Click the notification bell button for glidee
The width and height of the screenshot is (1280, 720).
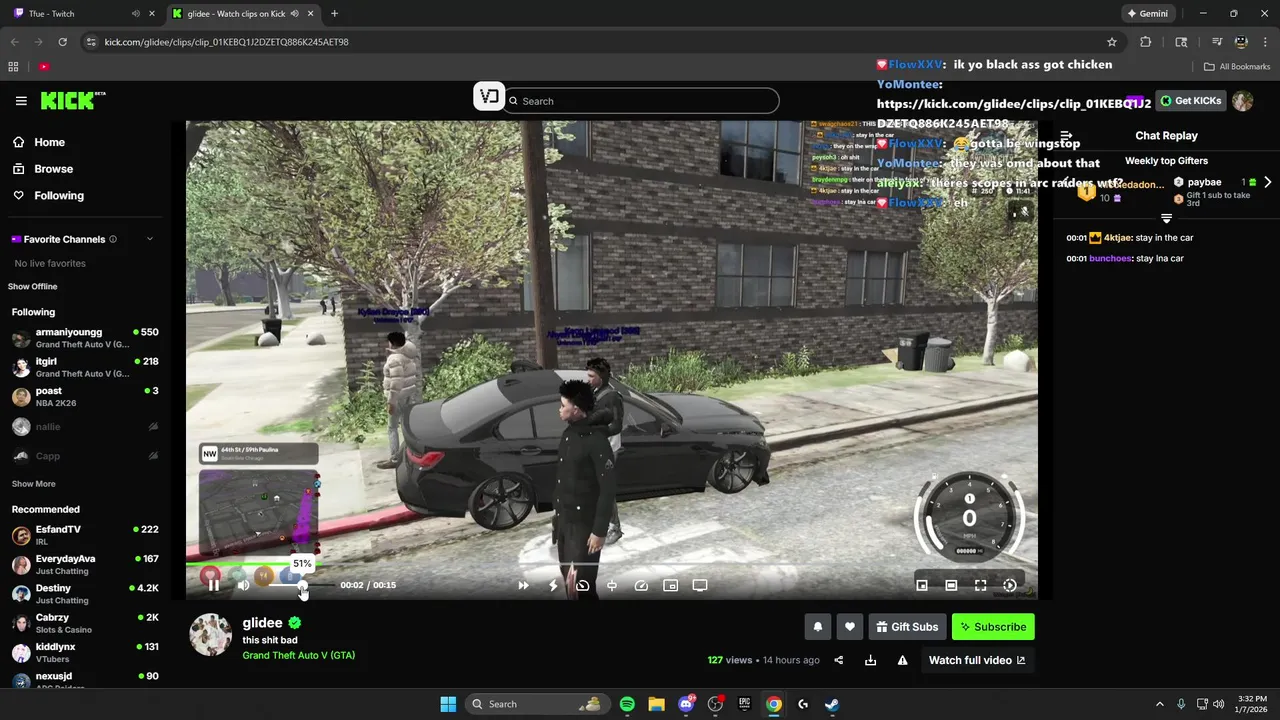817,627
